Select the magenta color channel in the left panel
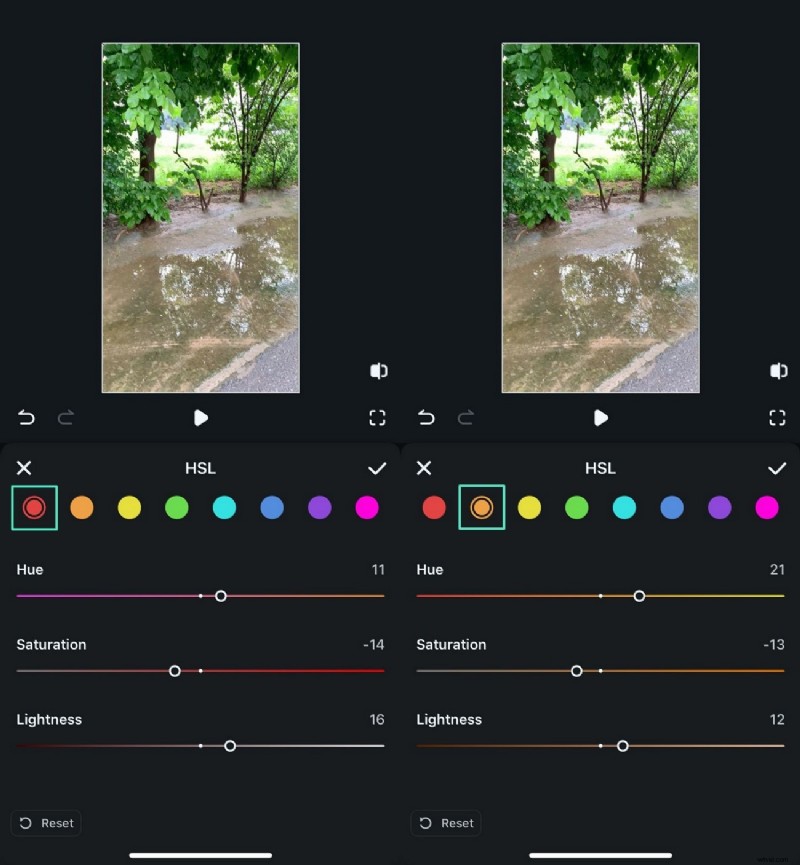Viewport: 800px width, 865px height. [367, 507]
